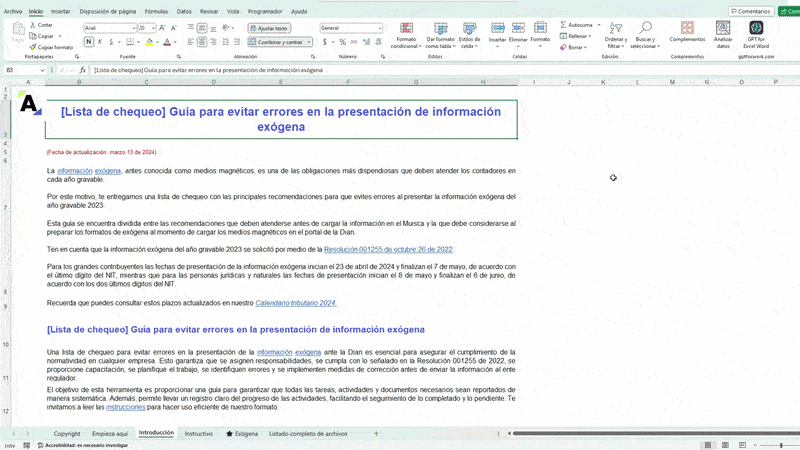This screenshot has width=800, height=450.
Task: Toggle Ajustar texto wrap option
Action: (268, 29)
